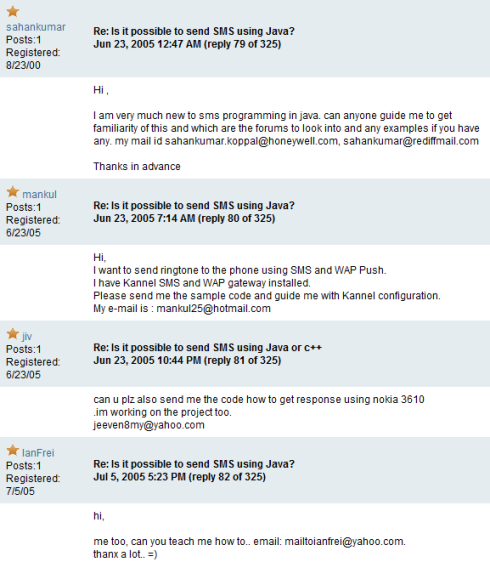Click mailtoianfrei@yahoo.com email text
Screen dimensions: 490x562
pos(344,542)
